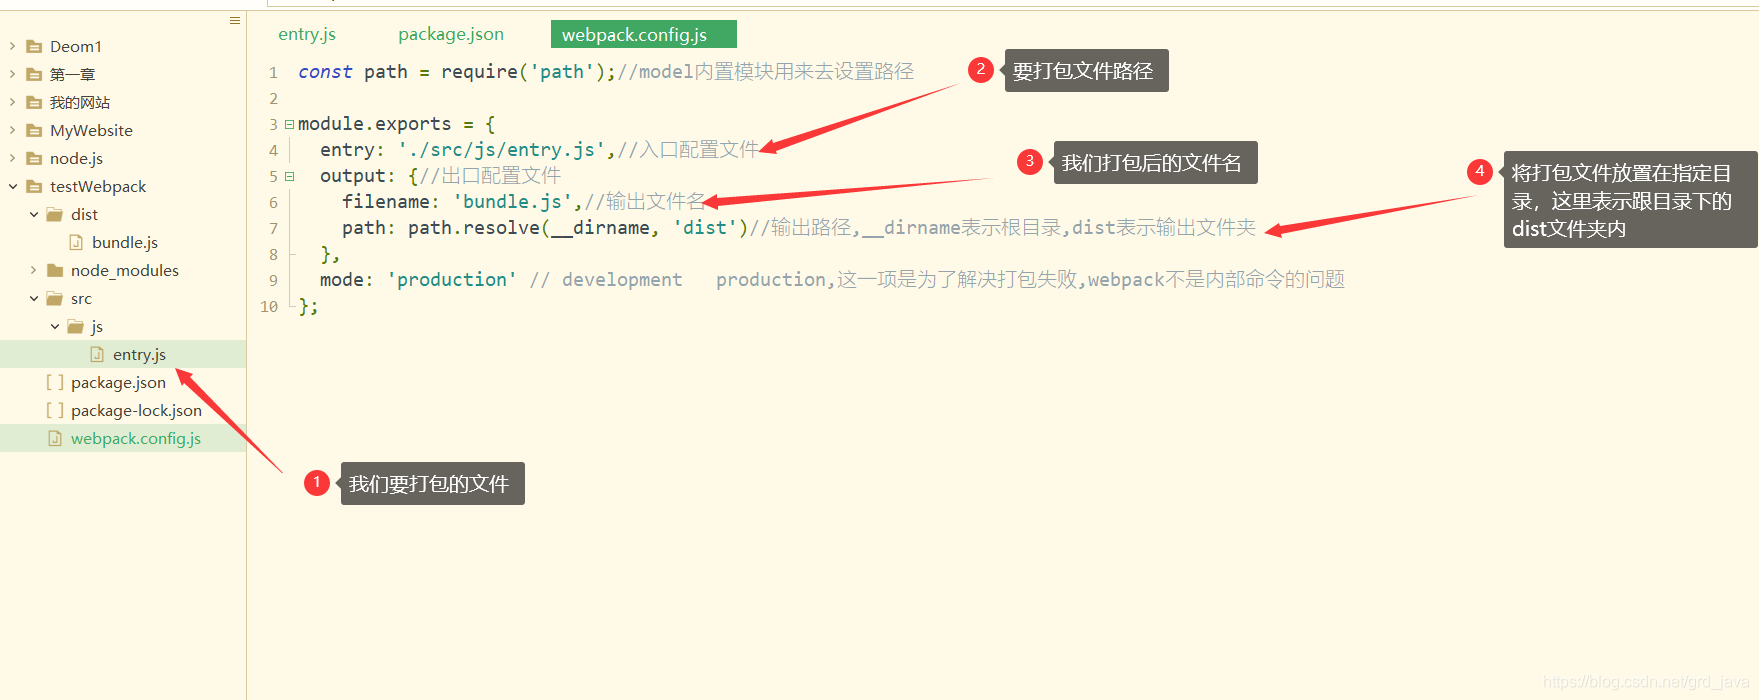The width and height of the screenshot is (1759, 700).
Task: Click the js open-folder icon
Action: point(76,326)
